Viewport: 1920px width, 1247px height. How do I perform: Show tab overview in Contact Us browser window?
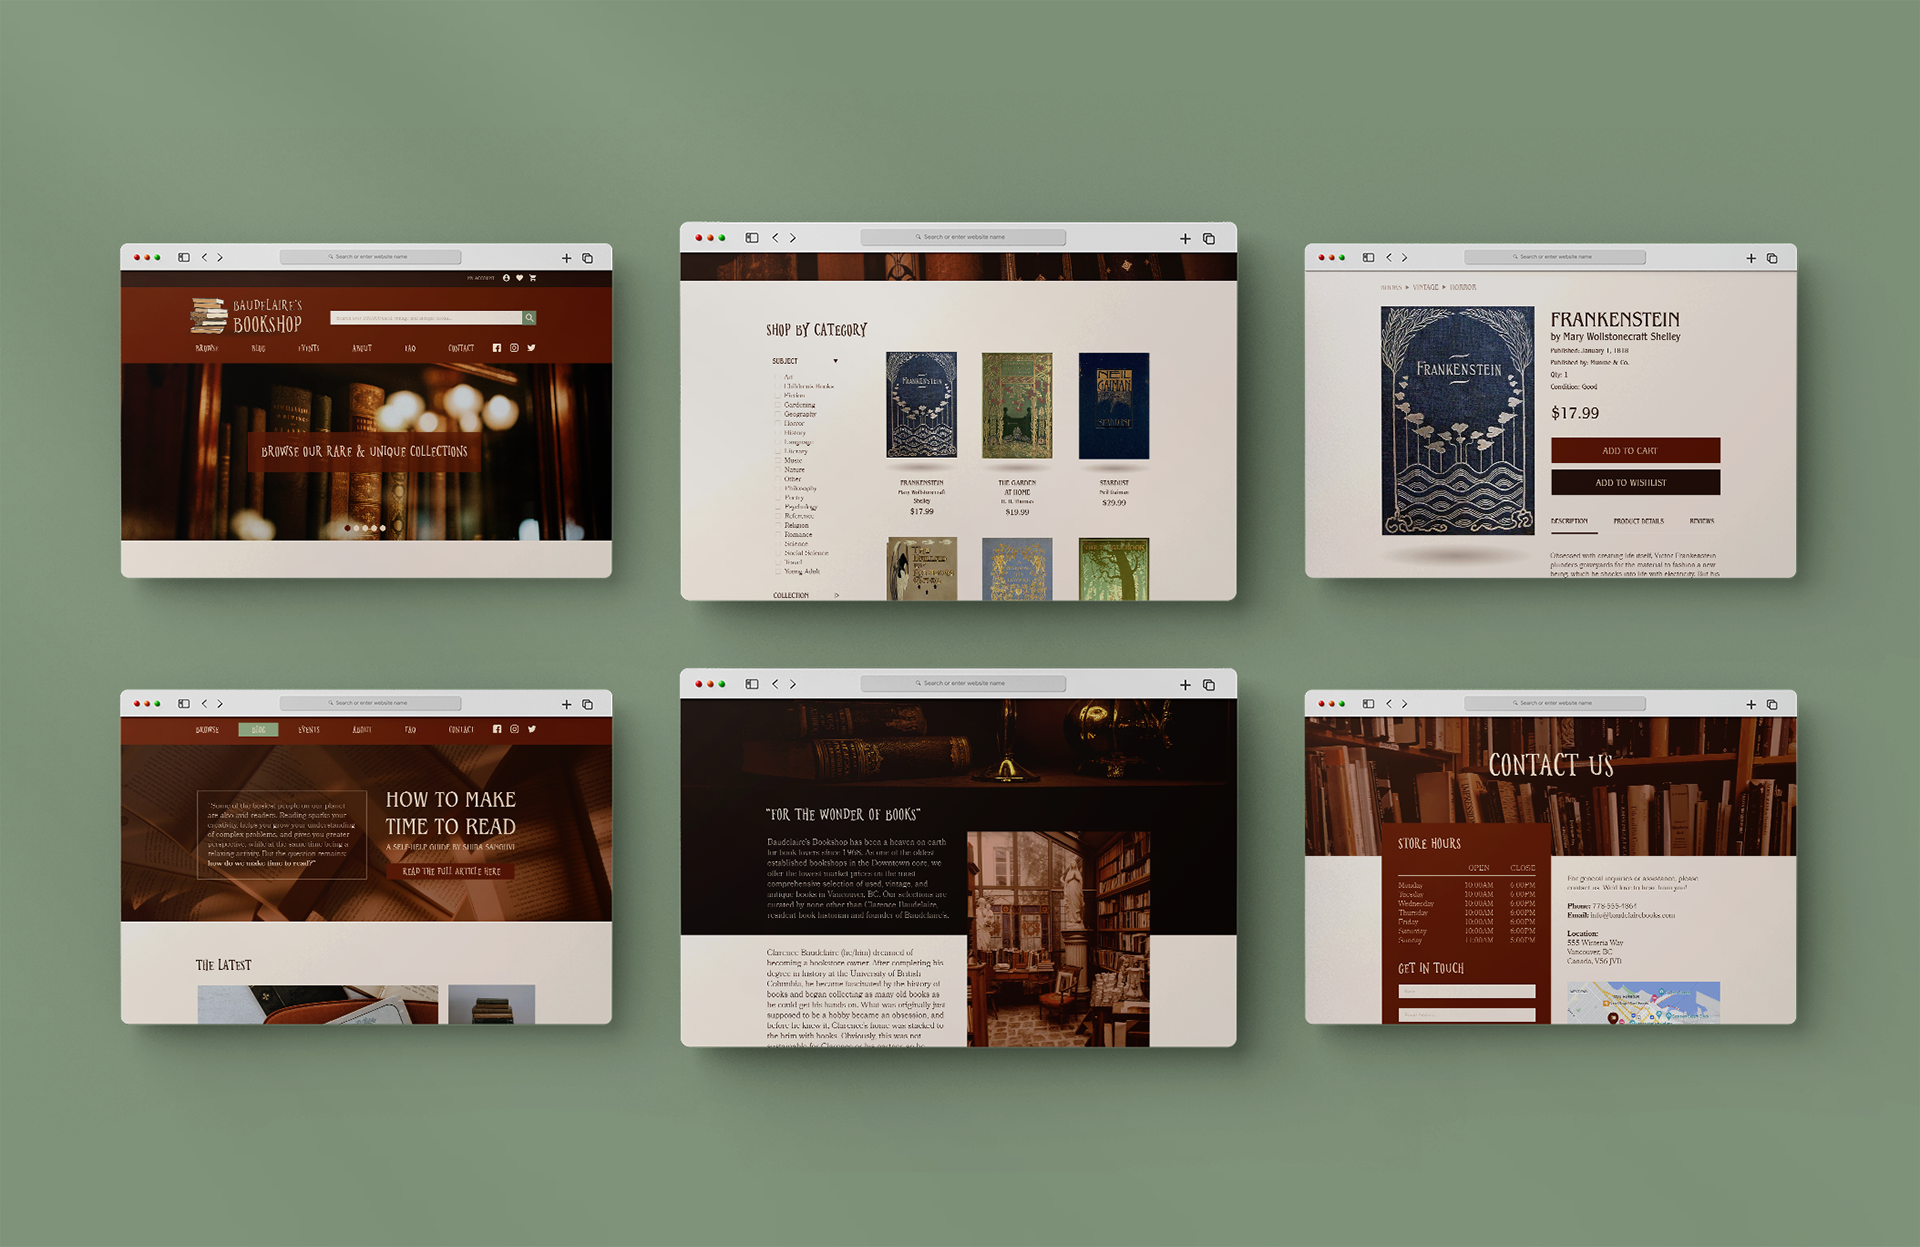tap(1772, 704)
